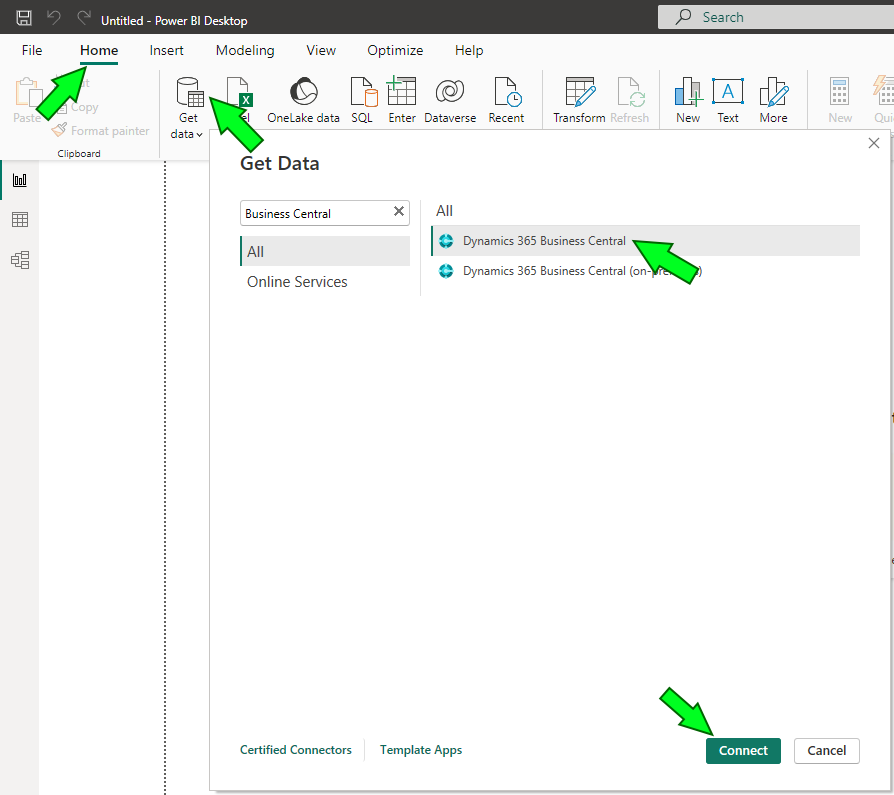Close the Get Data dialog
Screen dimensions: 894x795
click(873, 143)
